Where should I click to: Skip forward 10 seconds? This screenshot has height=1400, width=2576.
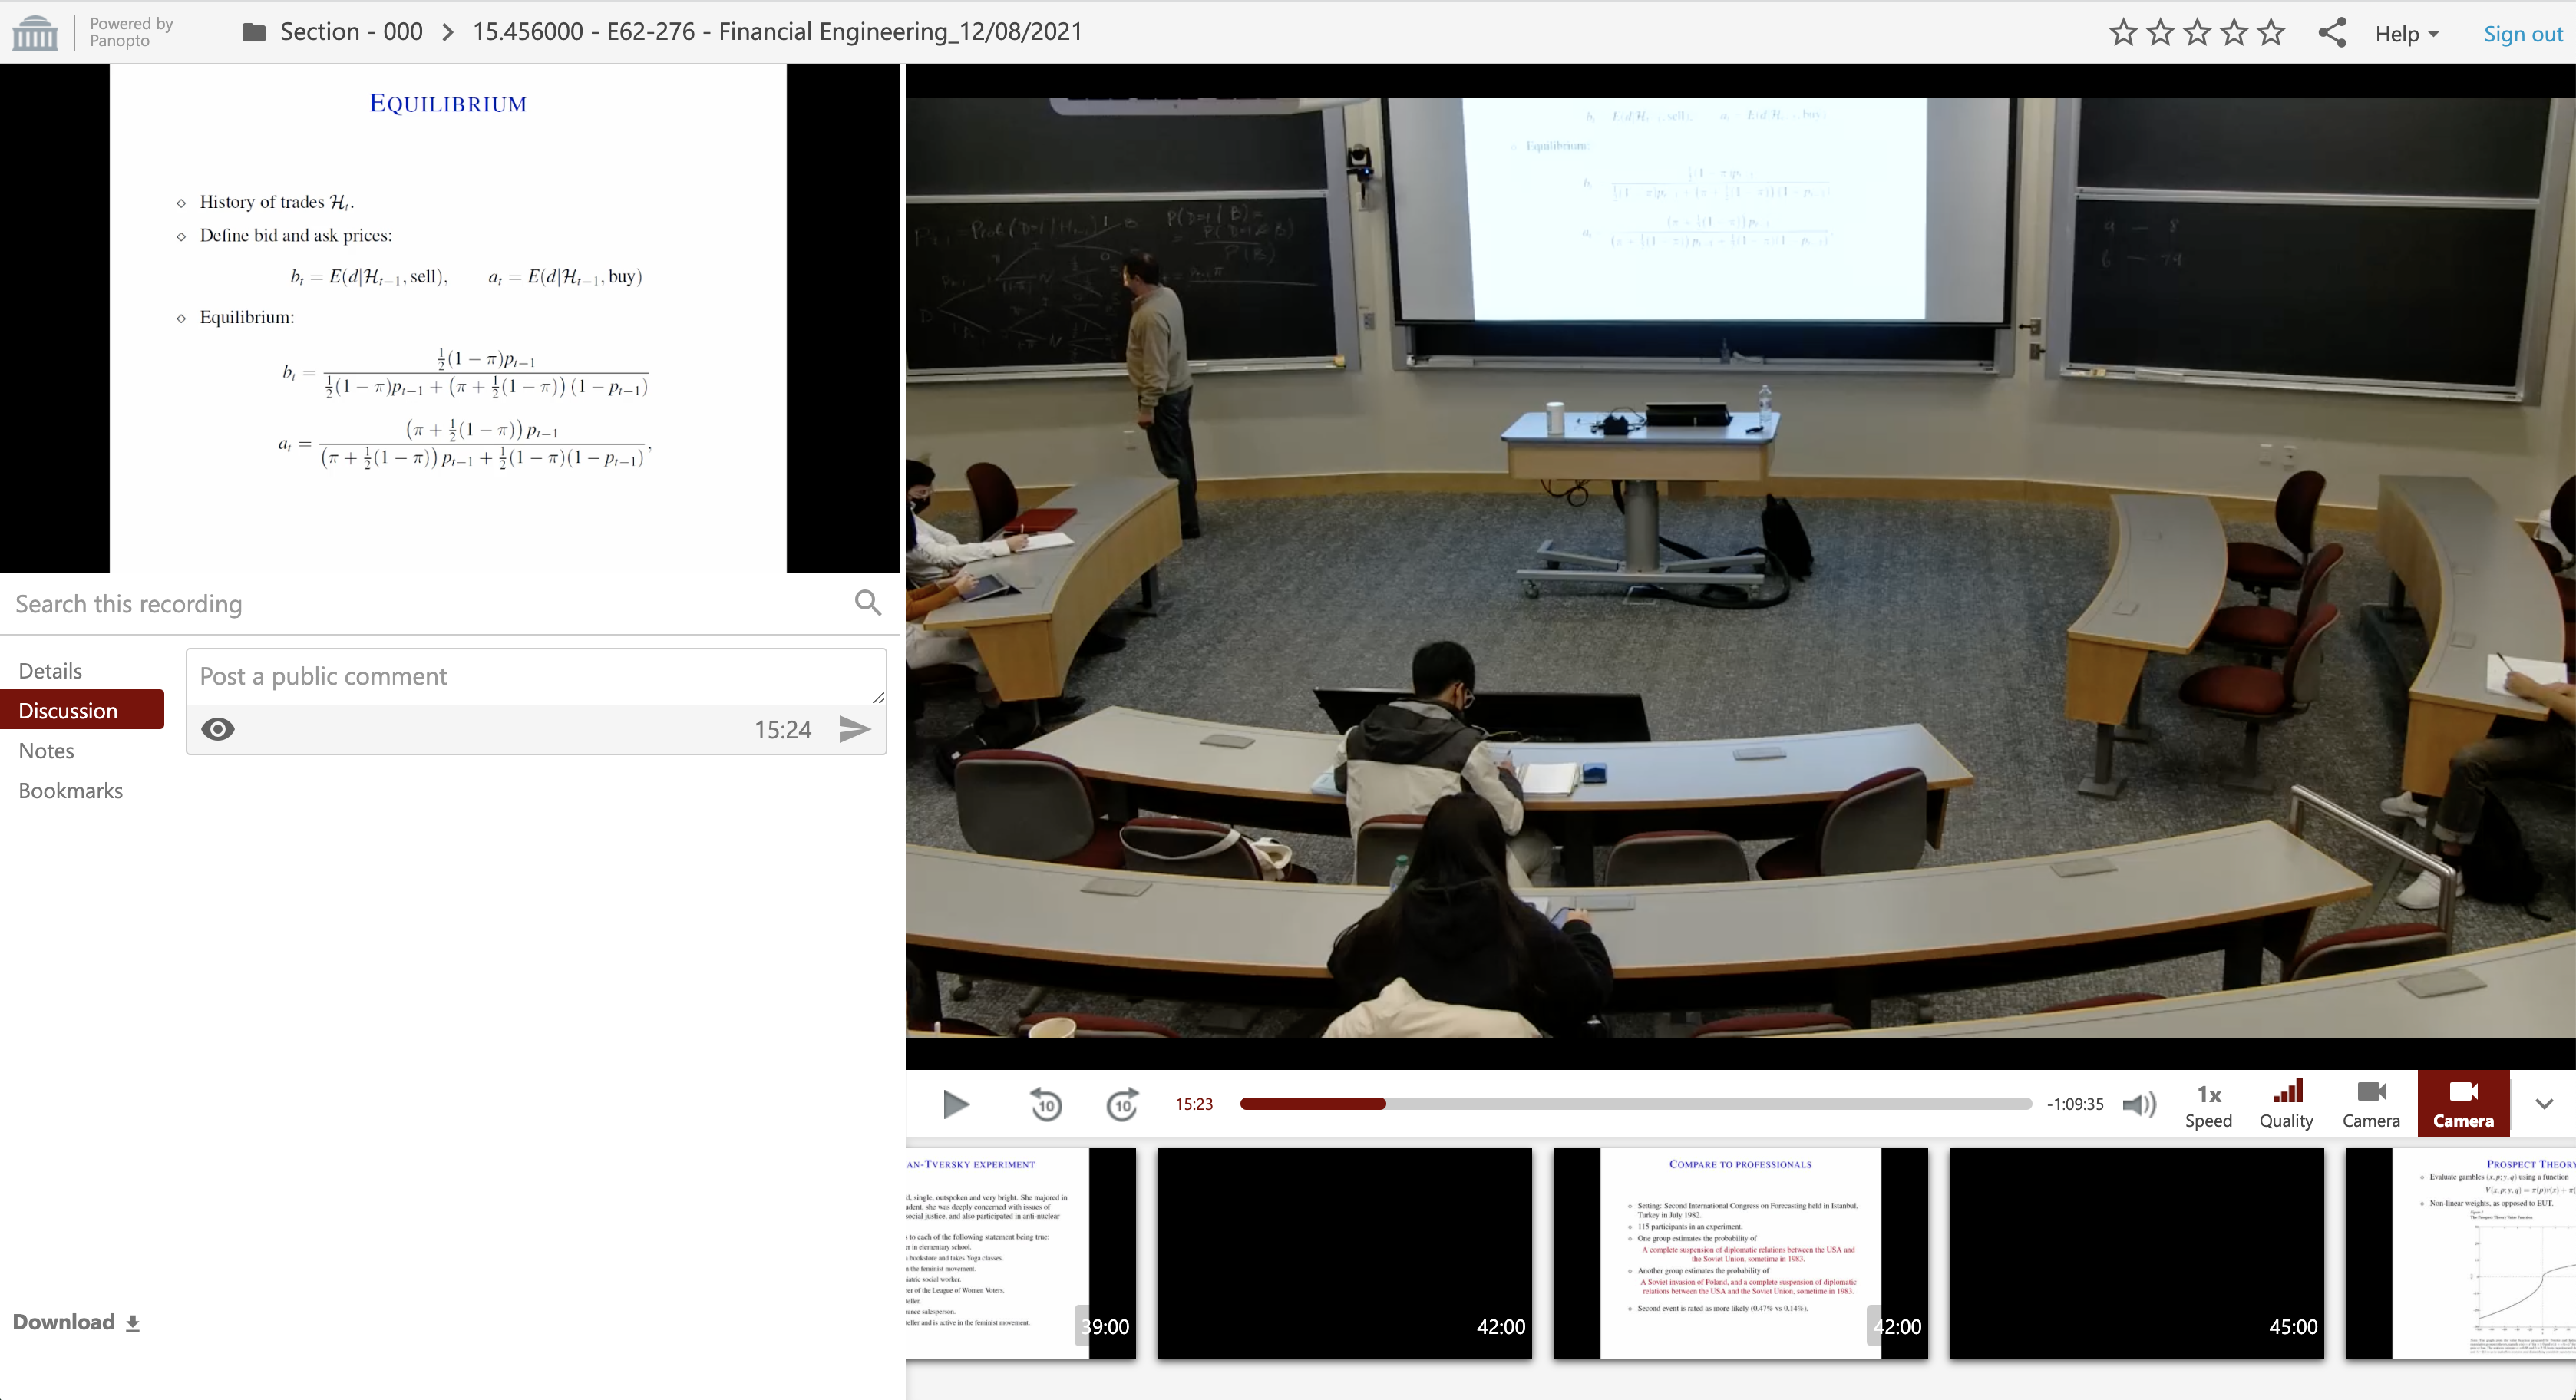pyautogui.click(x=1122, y=1104)
